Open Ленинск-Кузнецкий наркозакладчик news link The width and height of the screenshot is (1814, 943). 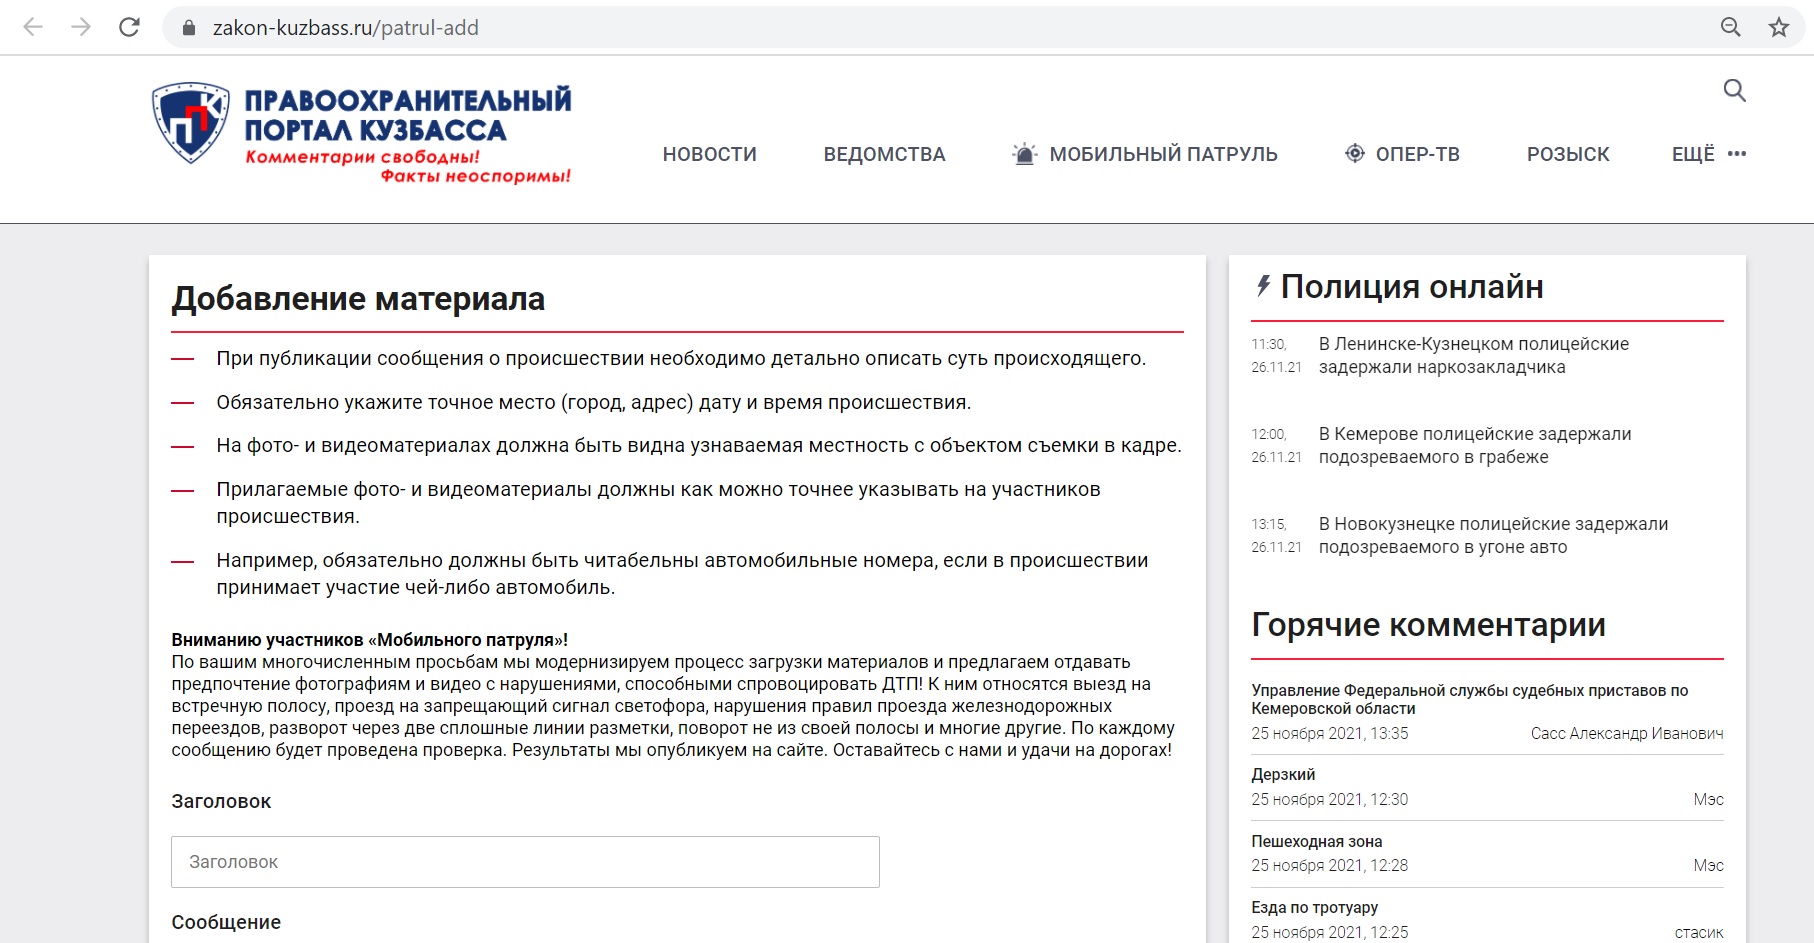point(1473,355)
